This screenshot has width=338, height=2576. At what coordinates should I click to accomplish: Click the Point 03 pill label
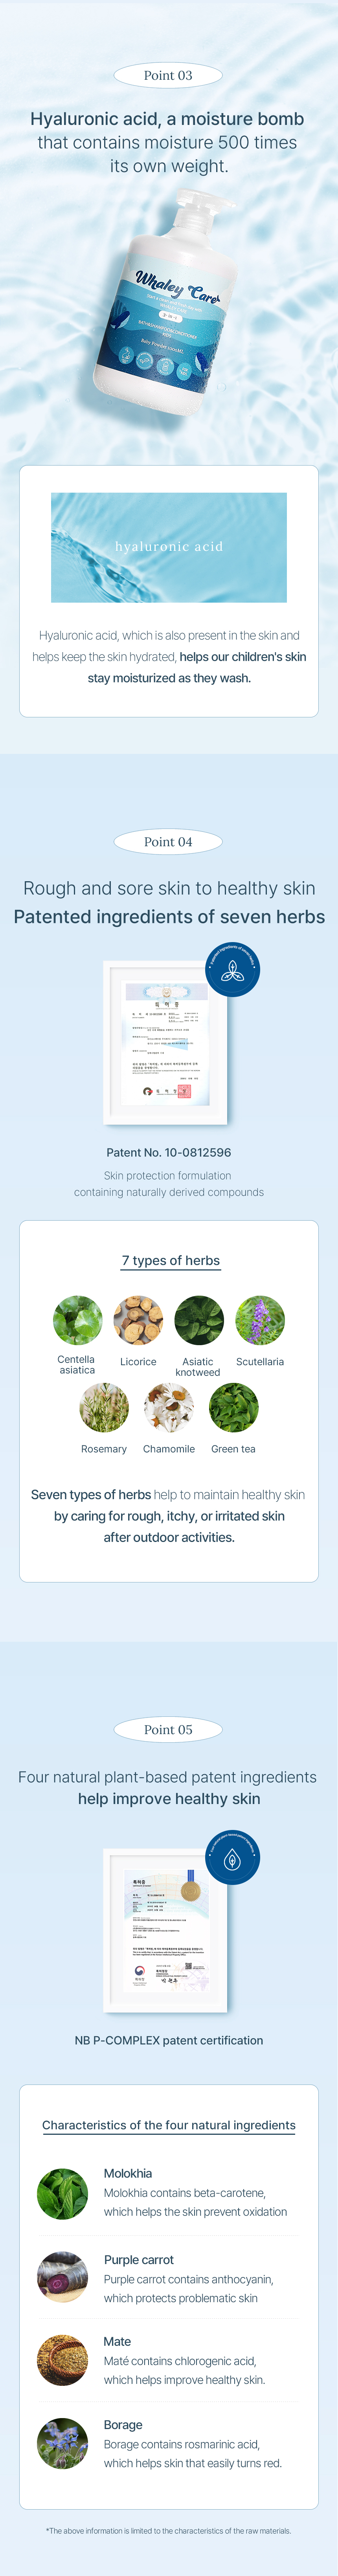click(x=168, y=75)
